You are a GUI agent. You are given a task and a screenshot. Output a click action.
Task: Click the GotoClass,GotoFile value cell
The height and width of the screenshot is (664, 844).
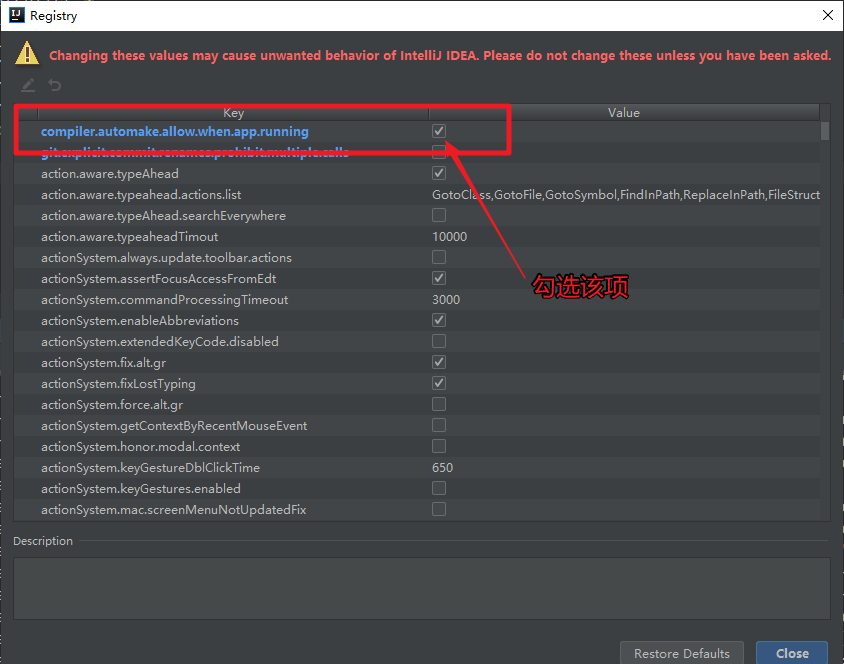tap(625, 194)
